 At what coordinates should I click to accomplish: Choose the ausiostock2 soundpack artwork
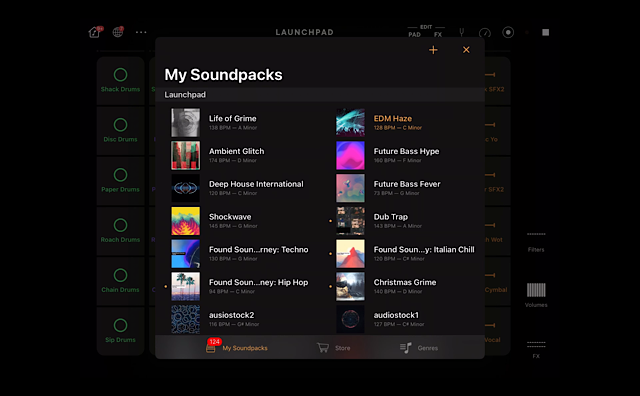click(x=185, y=319)
